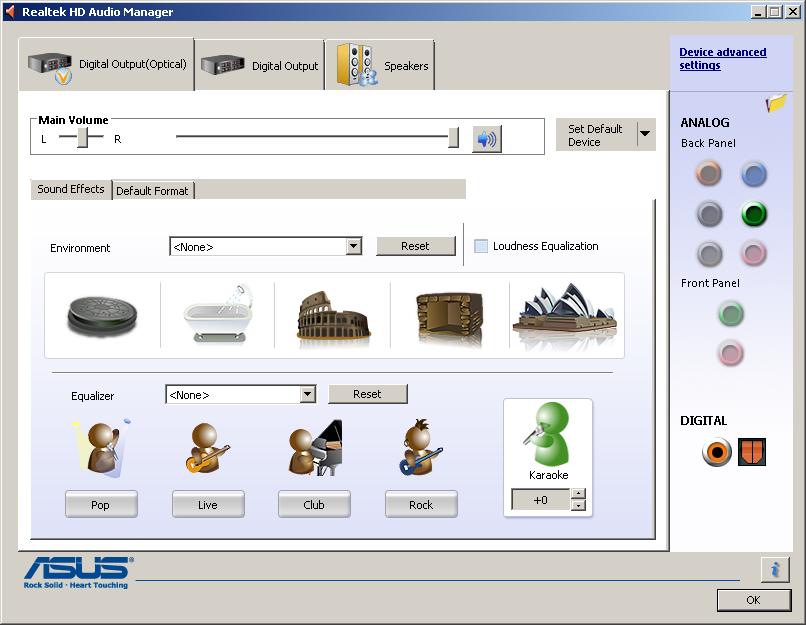
Task: Decrease Karaoke key with down arrow
Action: click(x=578, y=505)
